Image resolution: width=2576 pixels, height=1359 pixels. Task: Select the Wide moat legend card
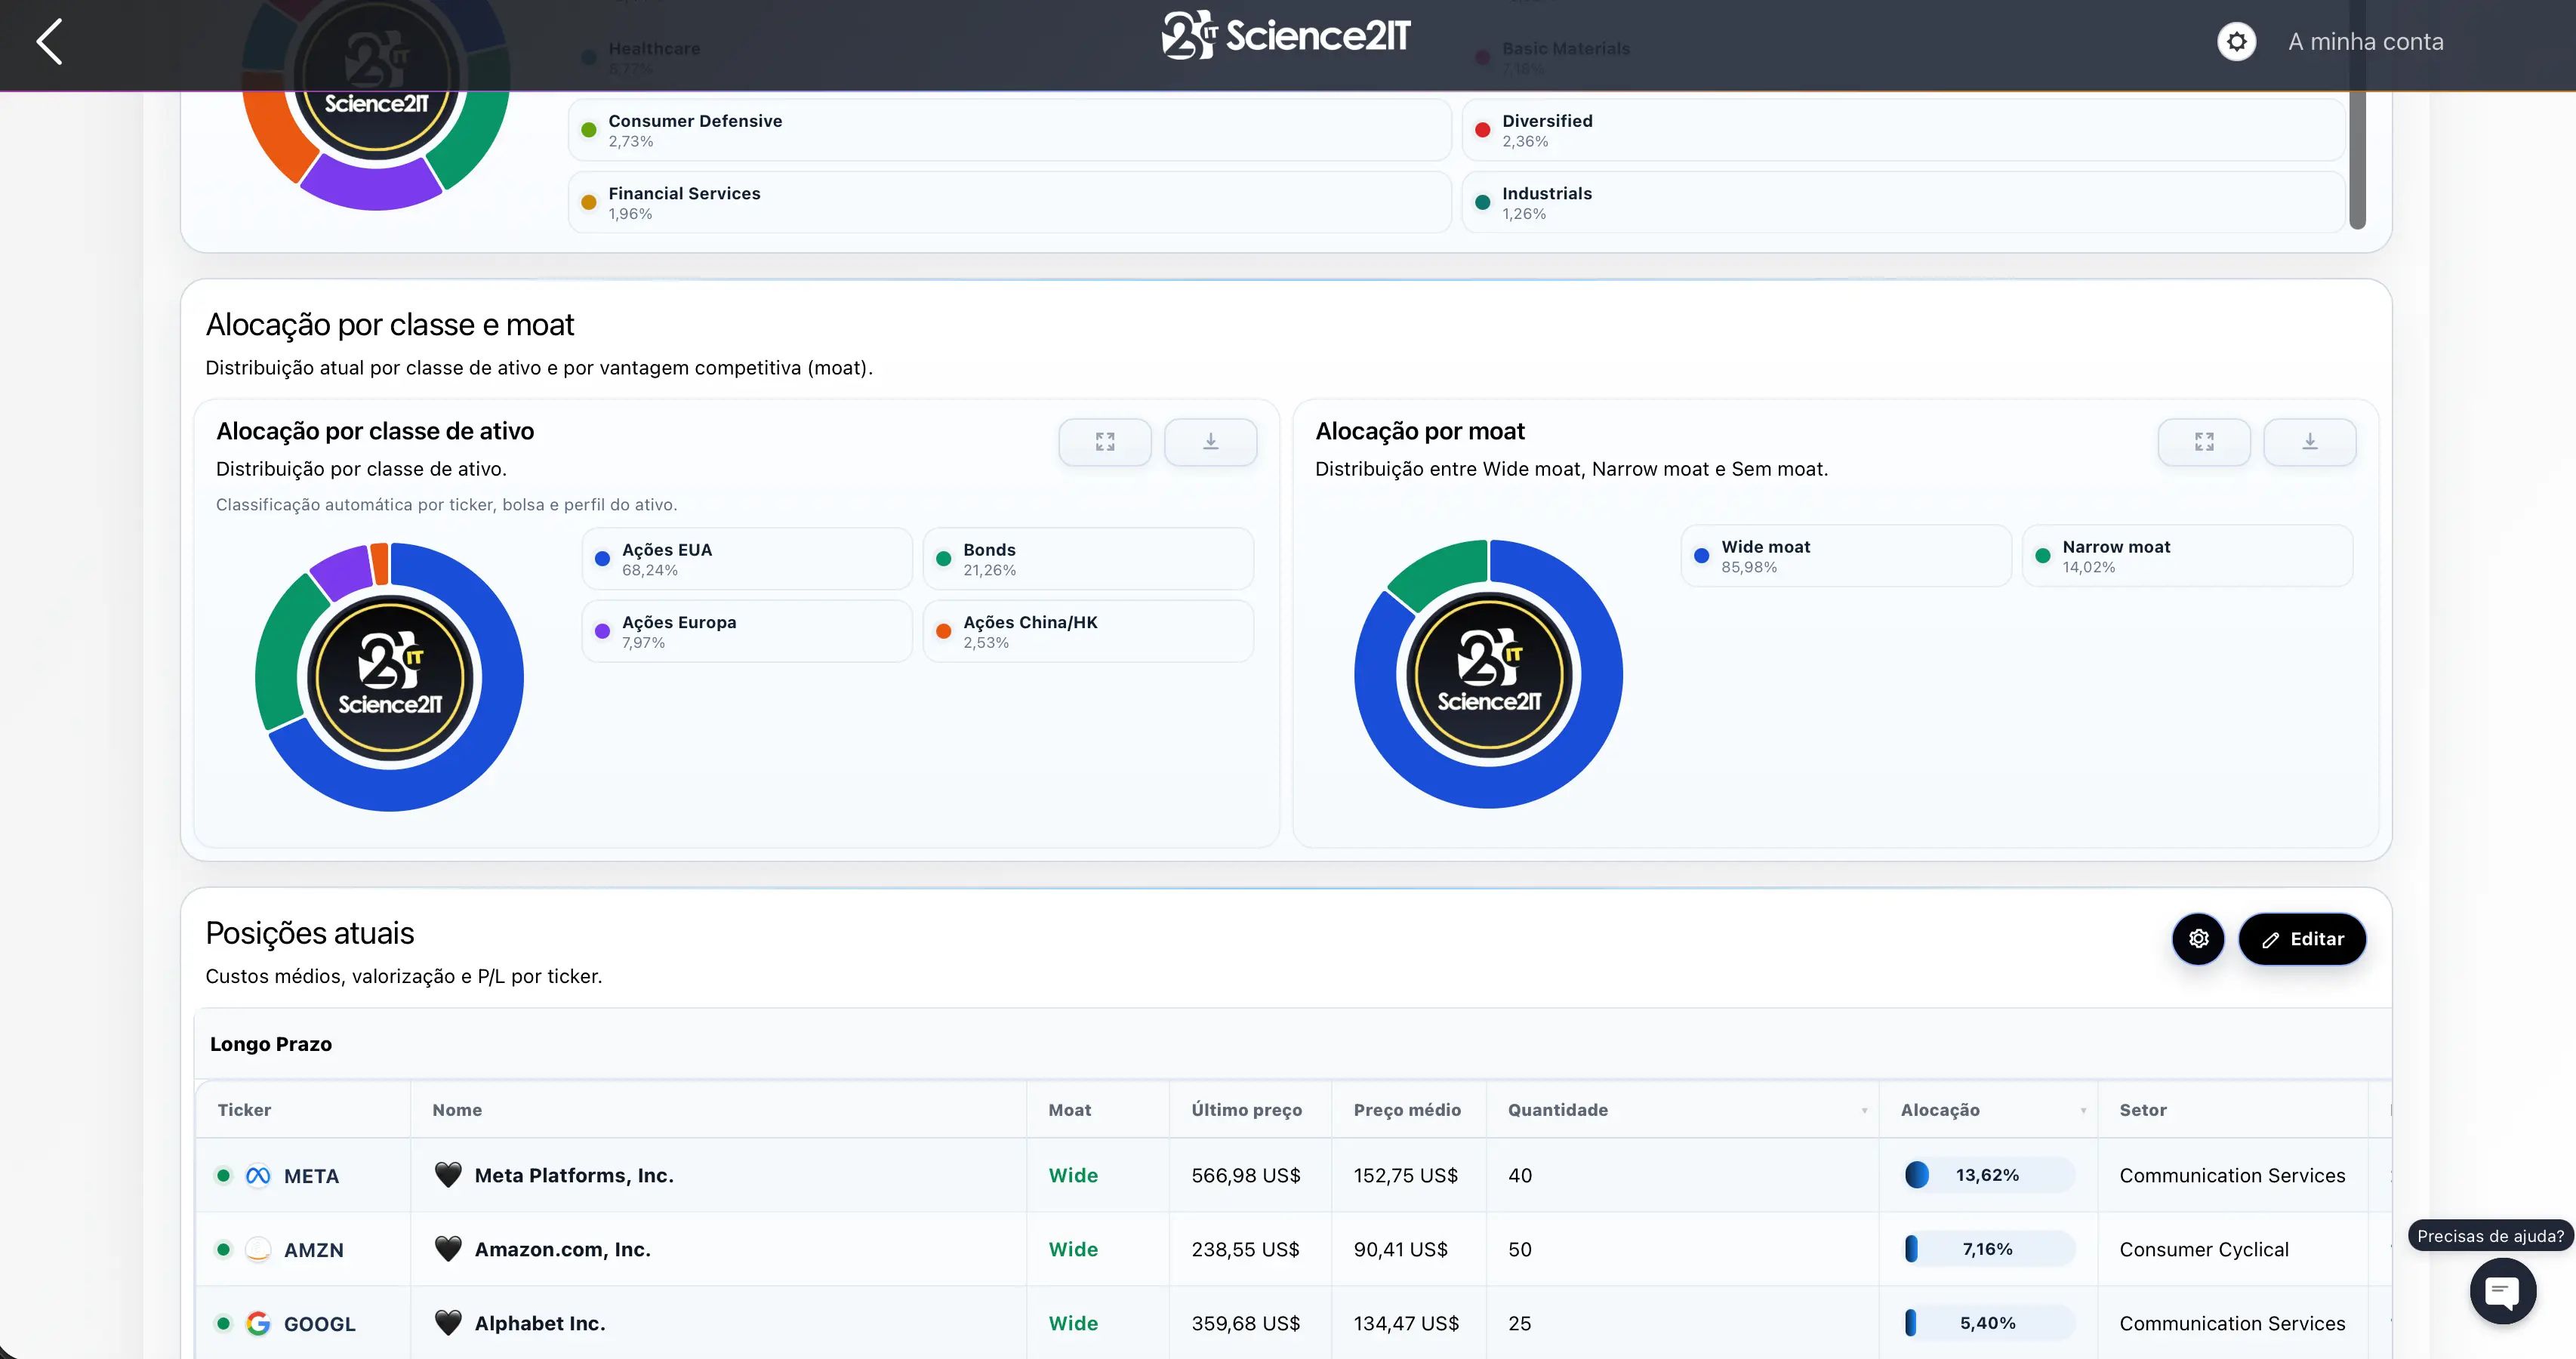tap(1846, 556)
